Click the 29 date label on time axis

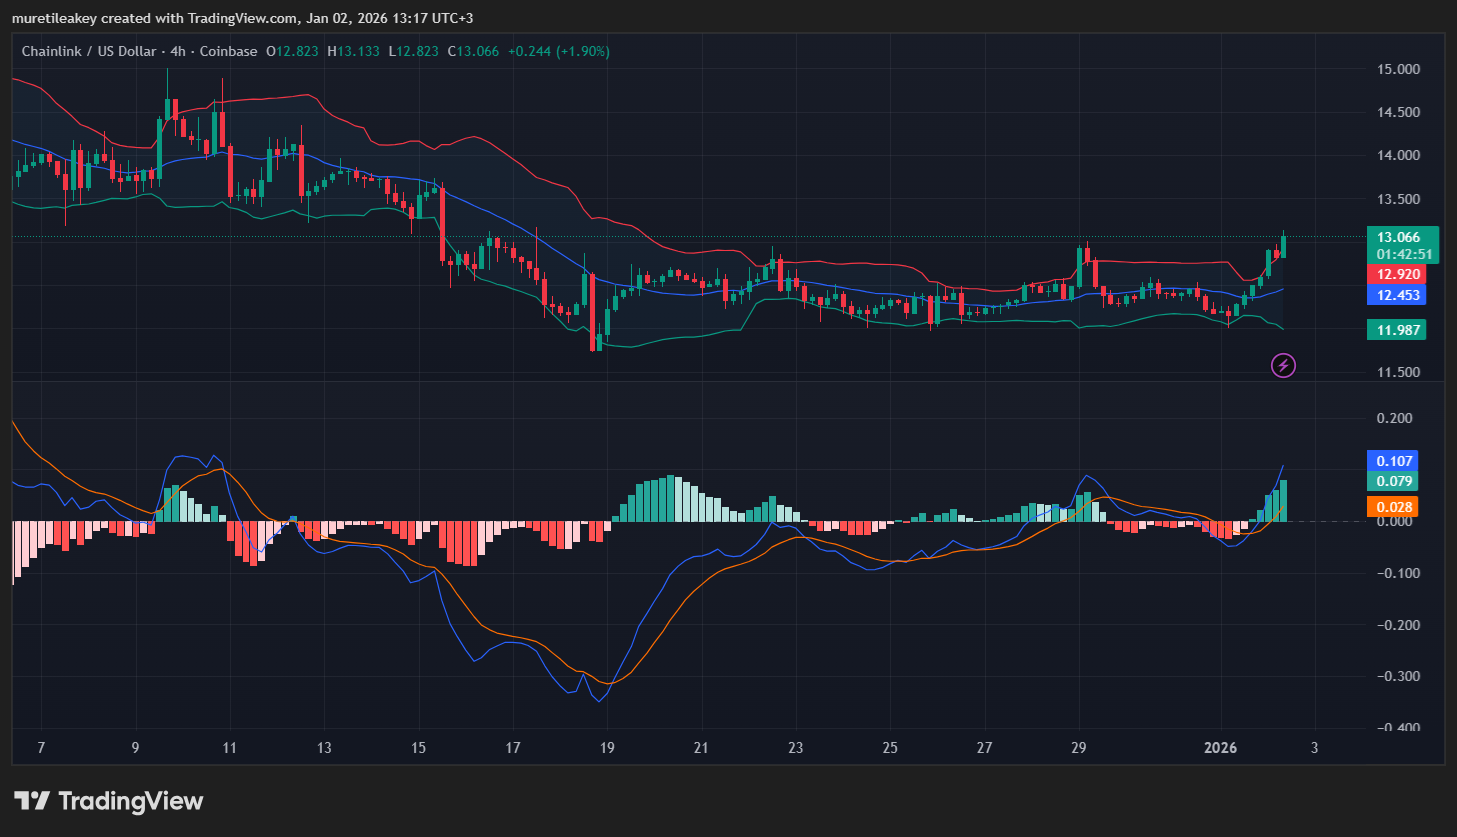(1078, 748)
